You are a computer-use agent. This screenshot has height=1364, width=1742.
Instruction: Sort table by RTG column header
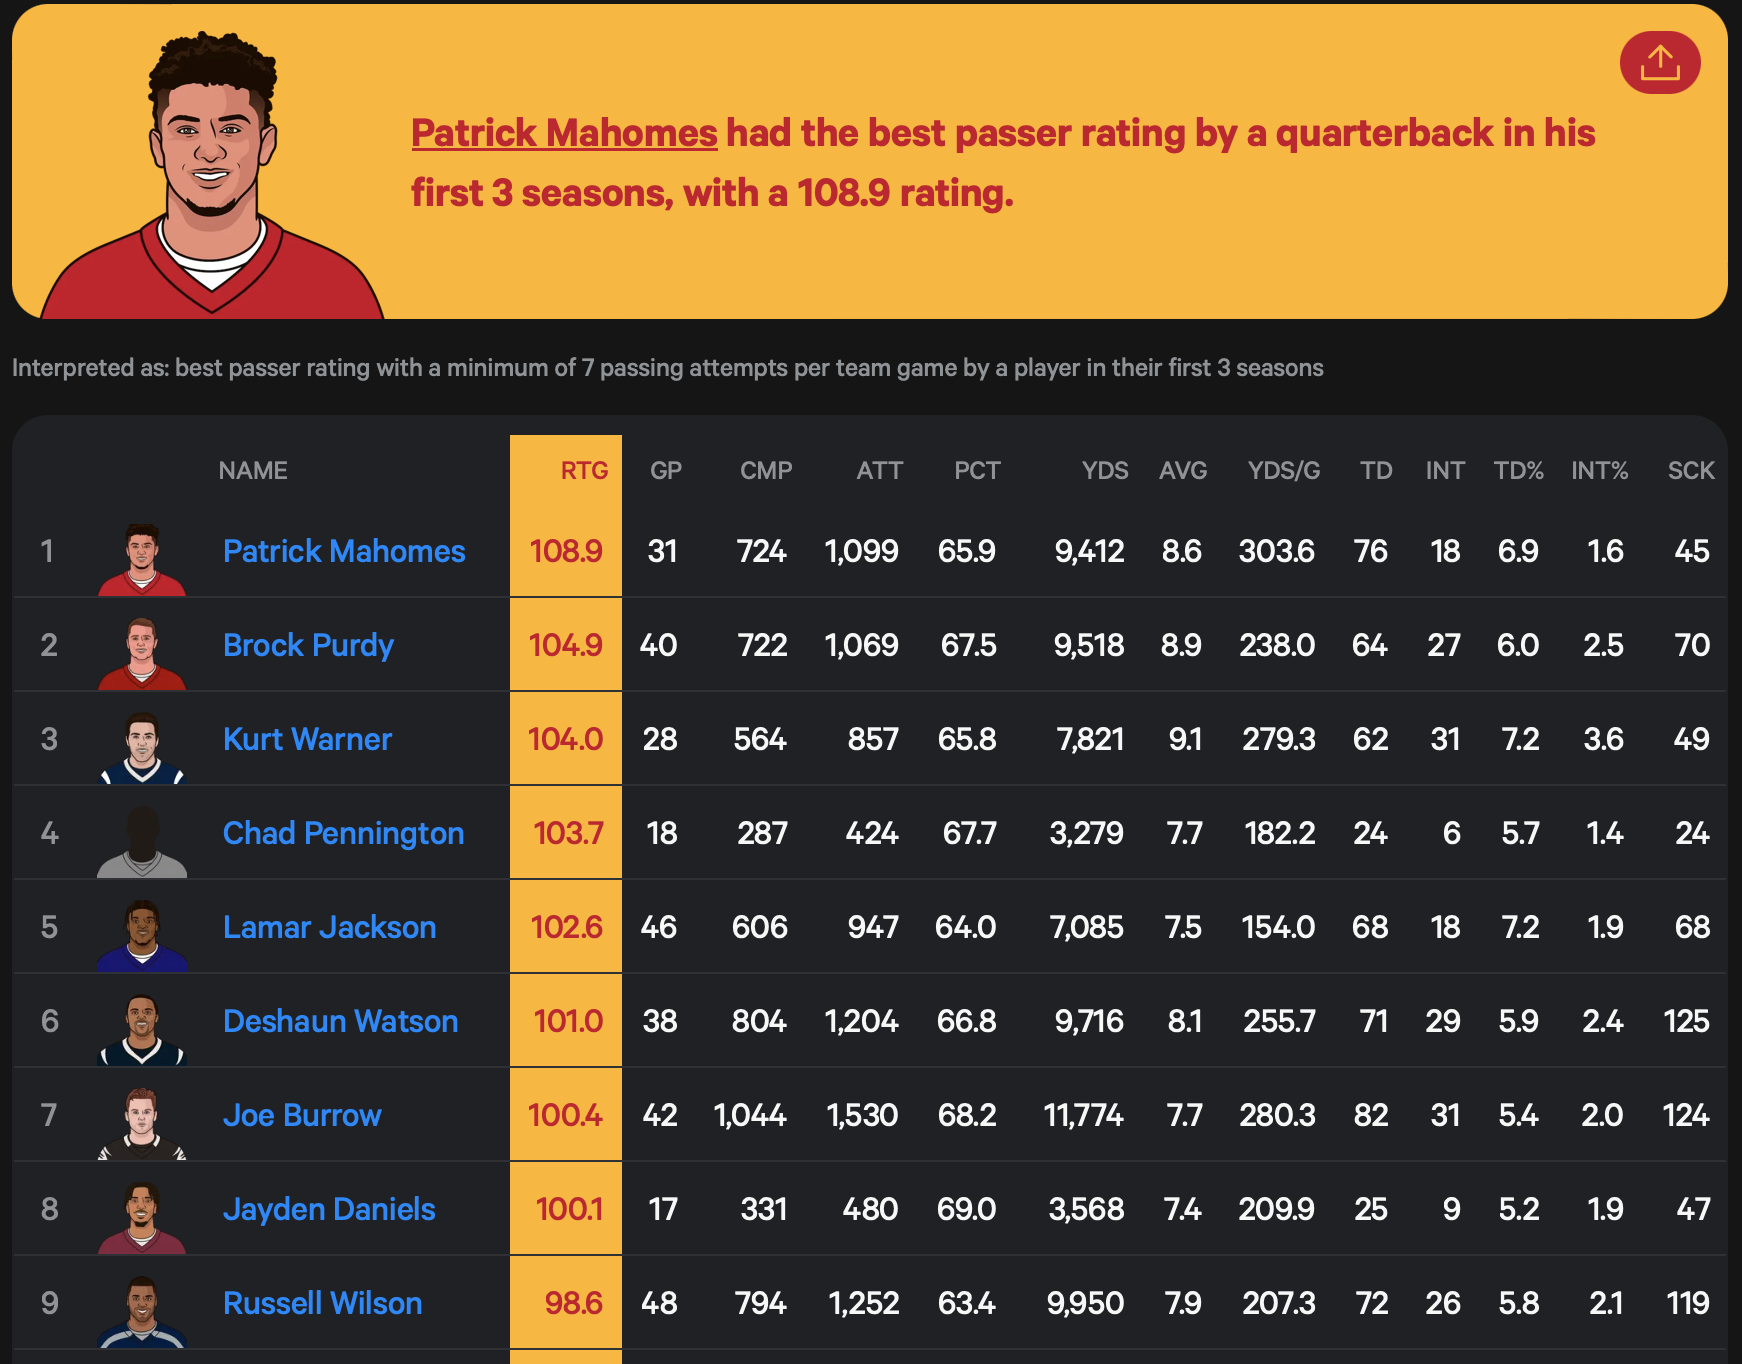583,470
